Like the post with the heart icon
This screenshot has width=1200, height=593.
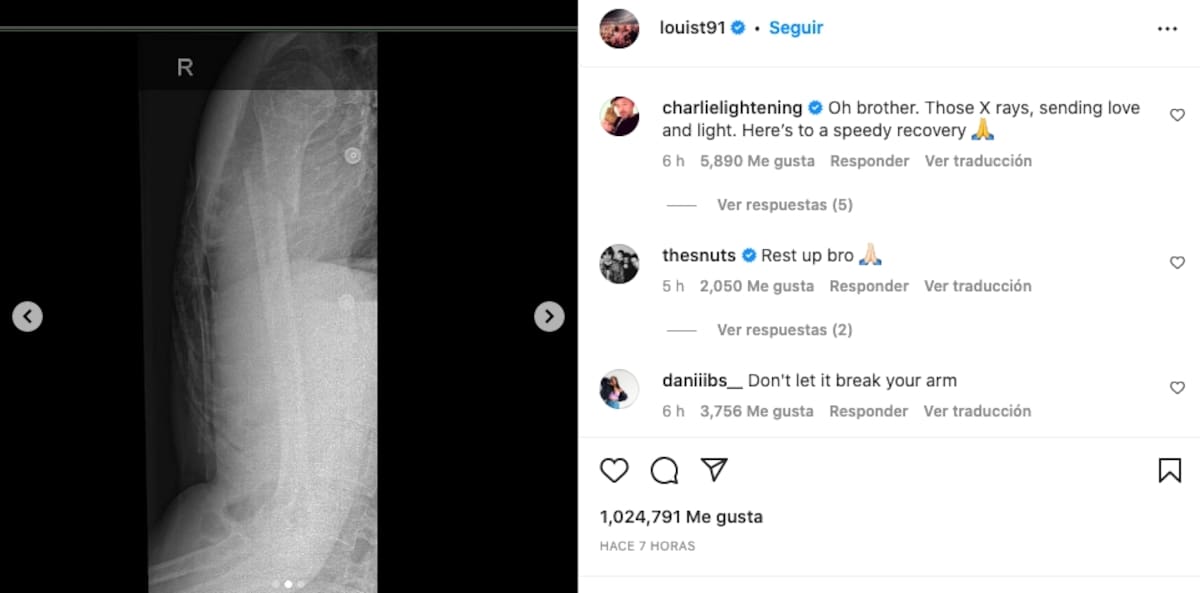coord(614,470)
